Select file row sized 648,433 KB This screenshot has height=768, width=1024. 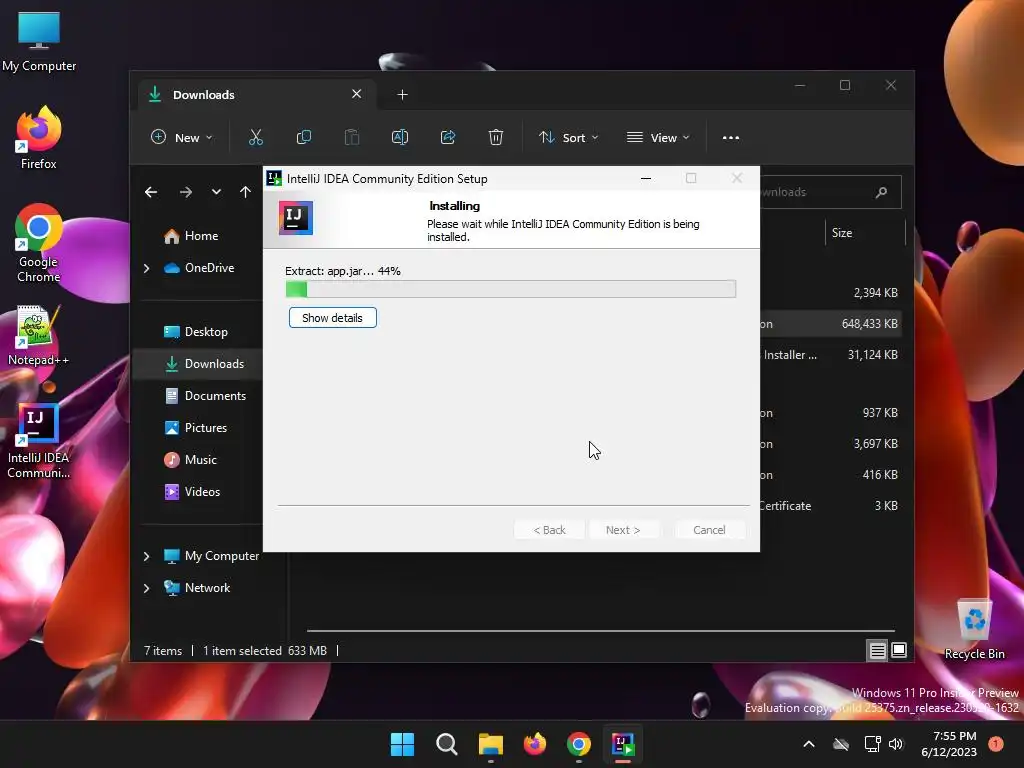[x=831, y=324]
